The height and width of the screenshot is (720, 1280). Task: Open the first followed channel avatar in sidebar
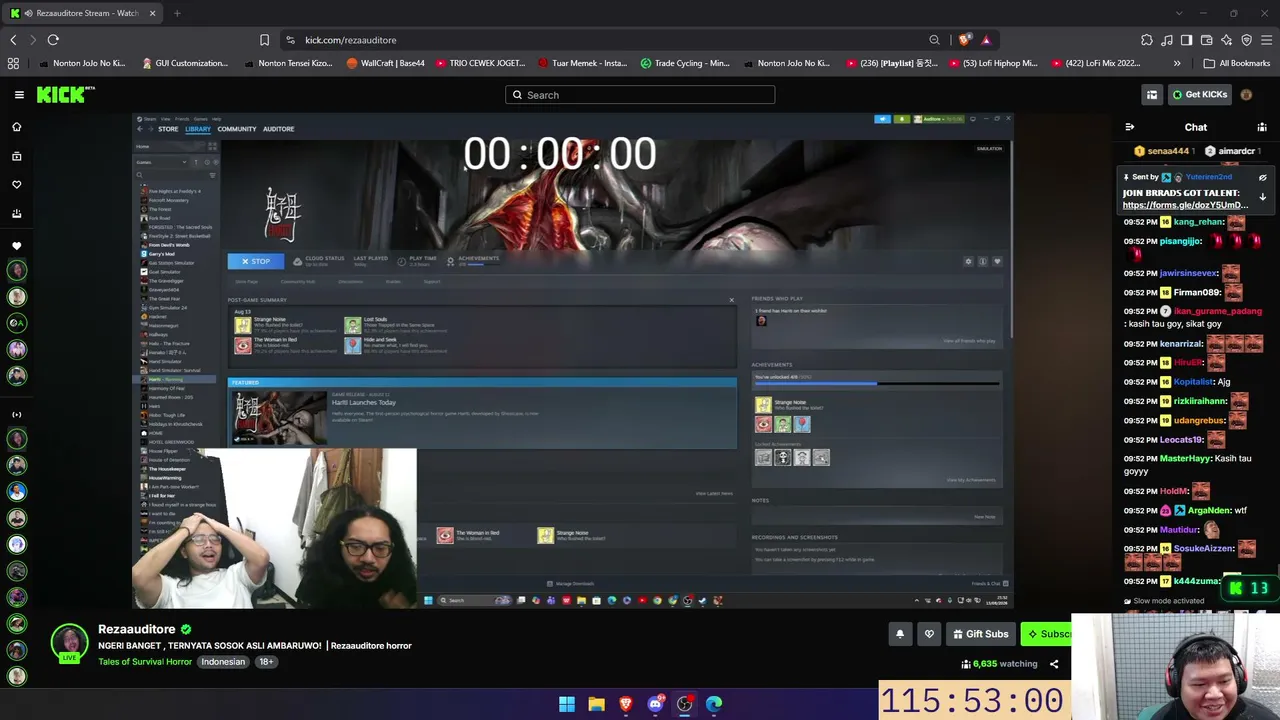tap(16, 270)
